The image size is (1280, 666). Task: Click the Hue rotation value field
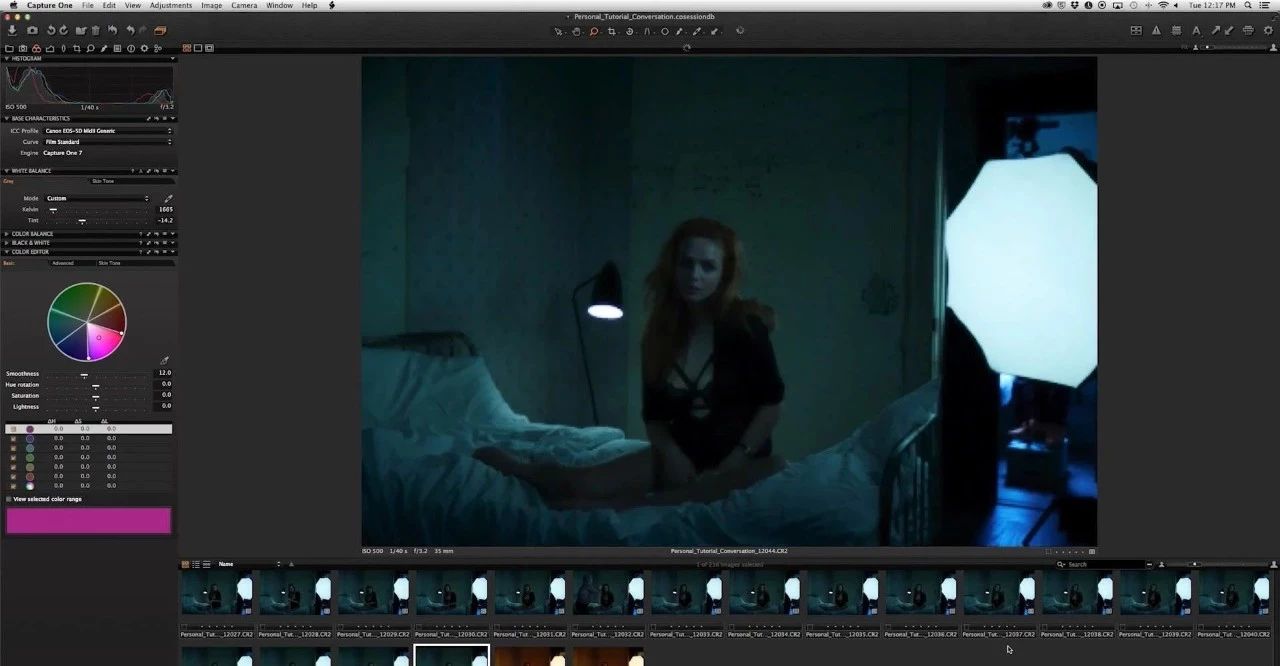[161, 384]
